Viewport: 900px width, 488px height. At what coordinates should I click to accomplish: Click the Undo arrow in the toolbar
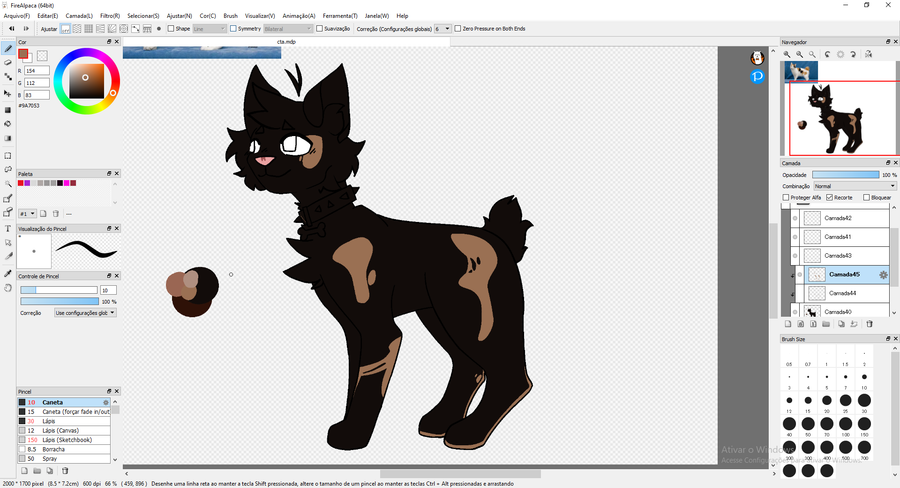(x=11, y=28)
